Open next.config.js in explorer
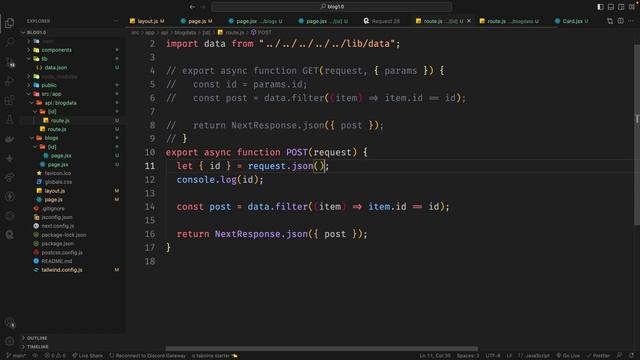Screen dimensions: 640x360 pos(73,226)
